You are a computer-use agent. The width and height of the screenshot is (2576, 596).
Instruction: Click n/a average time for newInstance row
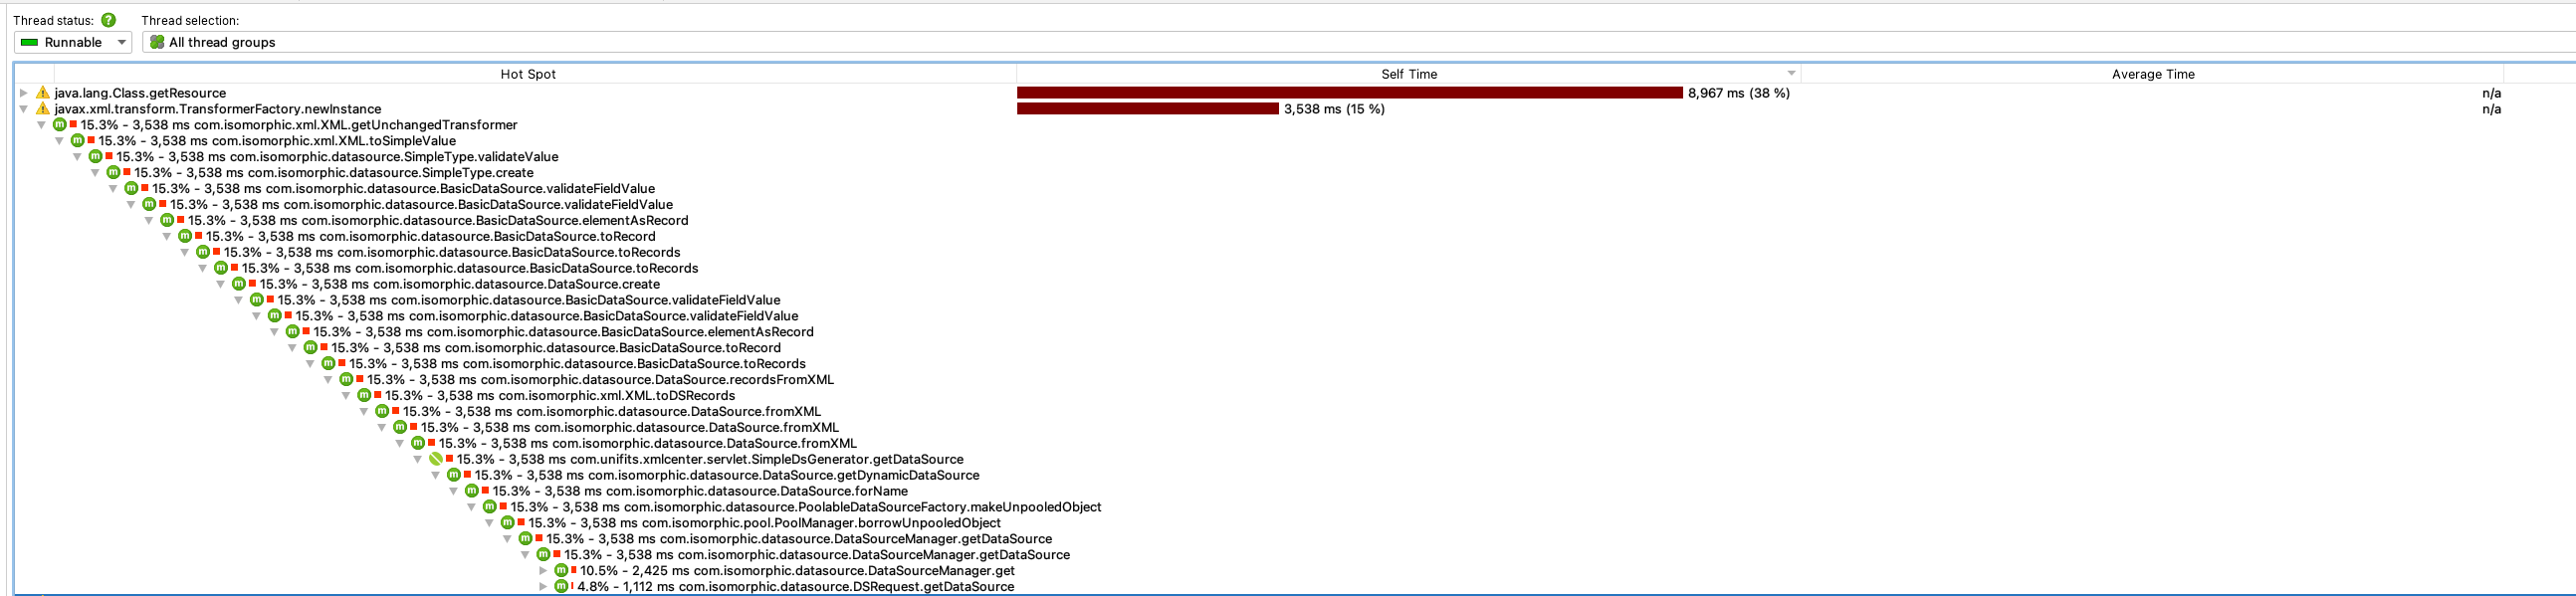pos(2491,109)
